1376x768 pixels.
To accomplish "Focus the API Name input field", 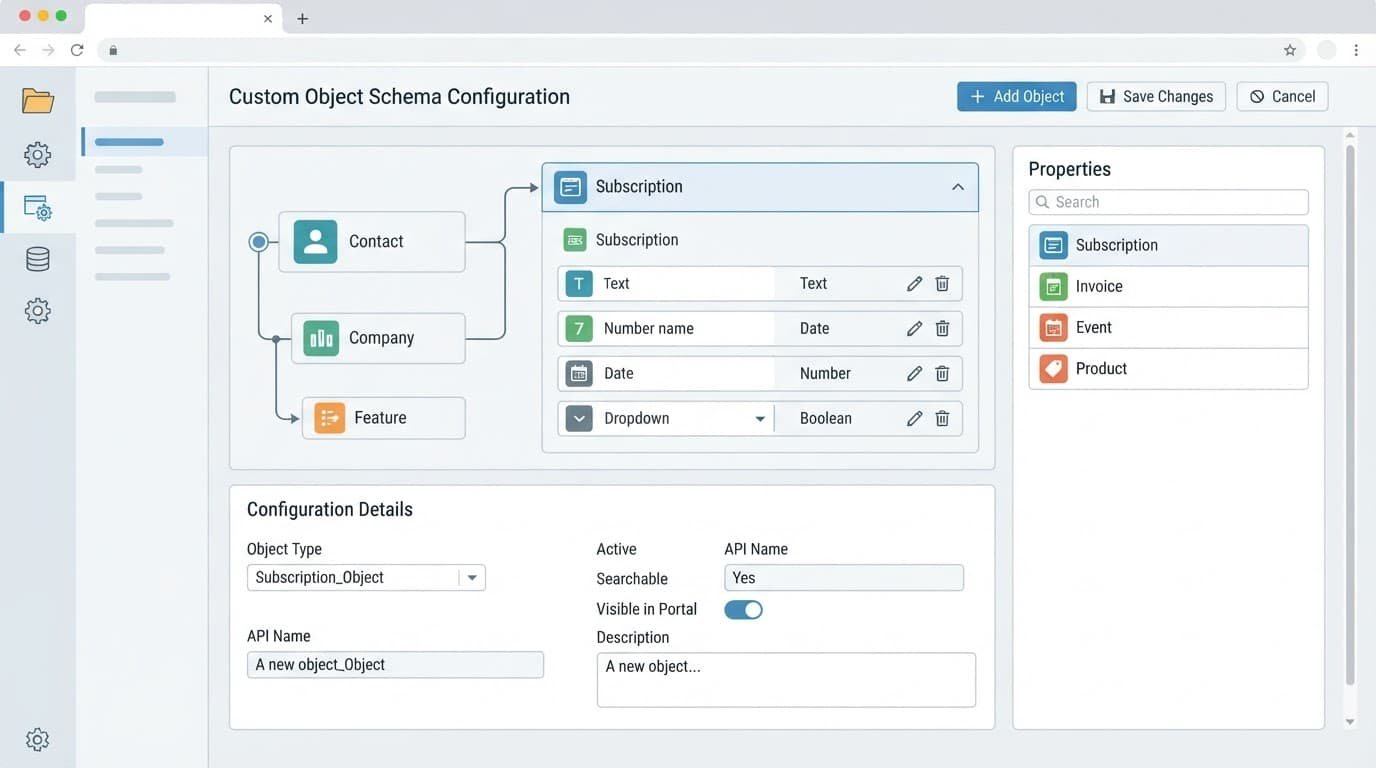I will [x=395, y=665].
